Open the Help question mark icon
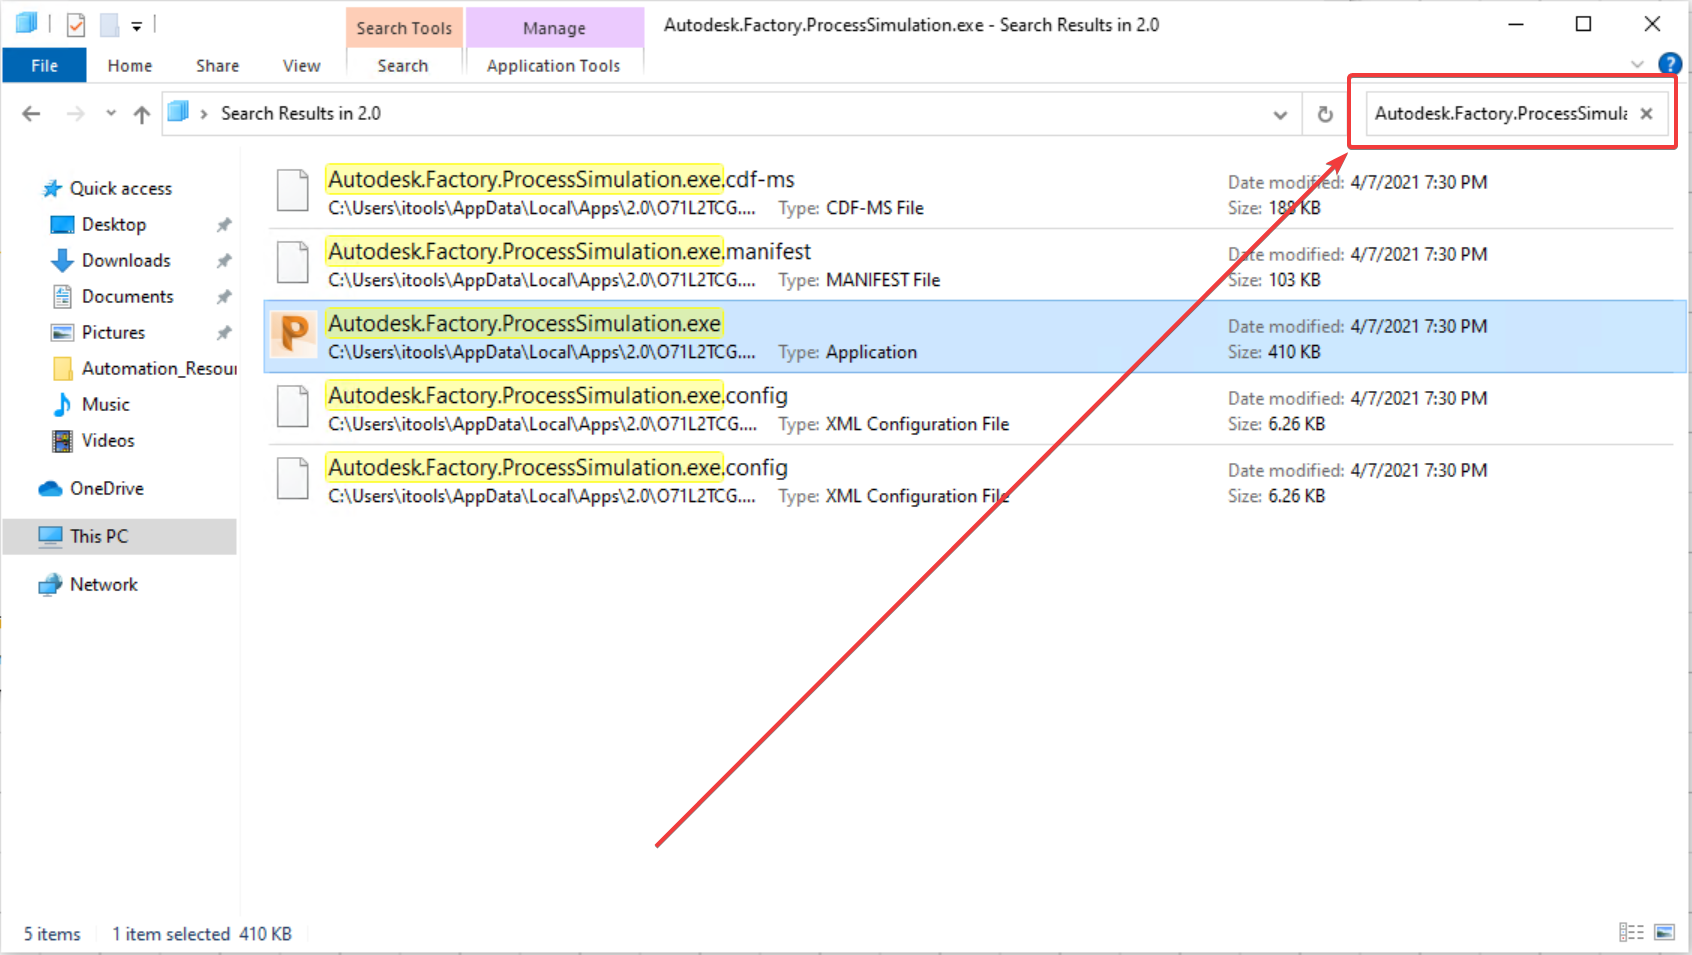The image size is (1692, 955). coord(1669,64)
